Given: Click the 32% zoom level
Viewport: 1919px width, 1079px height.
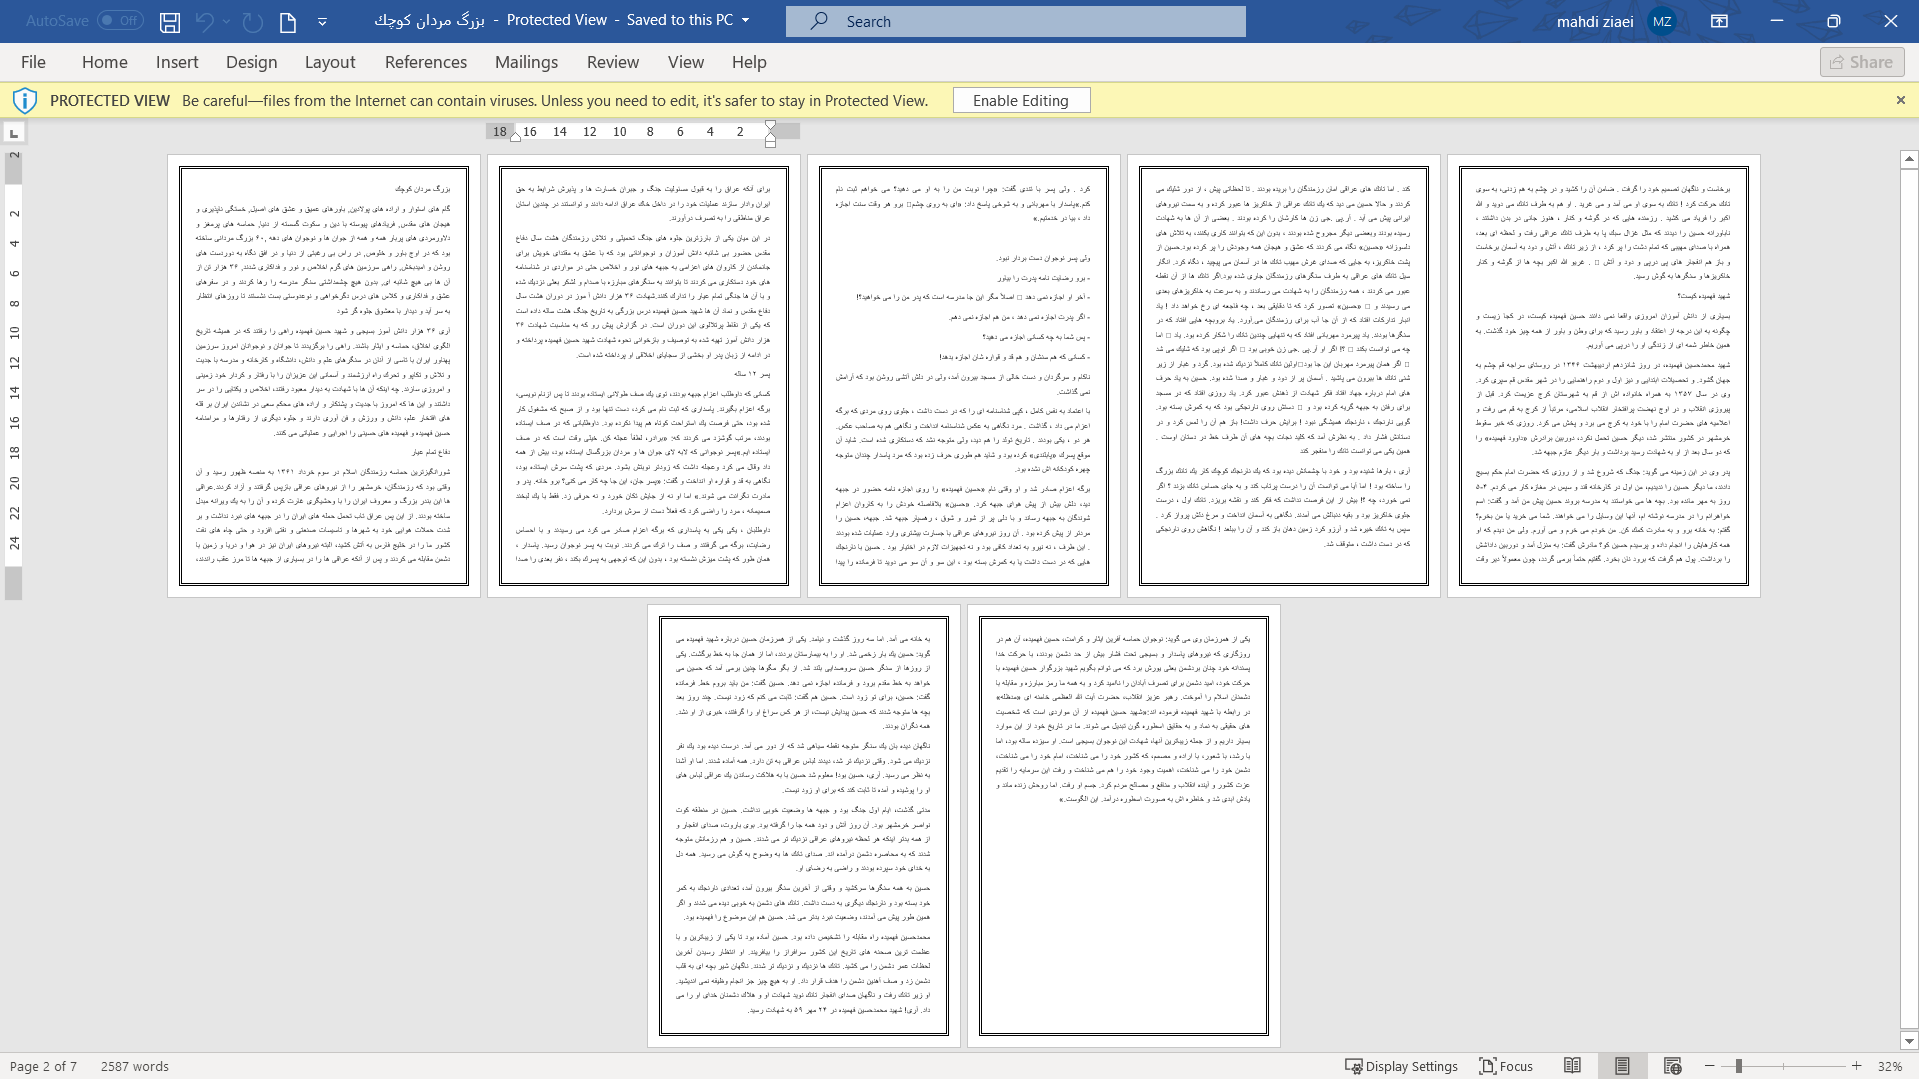Looking at the screenshot, I should 1889,1066.
